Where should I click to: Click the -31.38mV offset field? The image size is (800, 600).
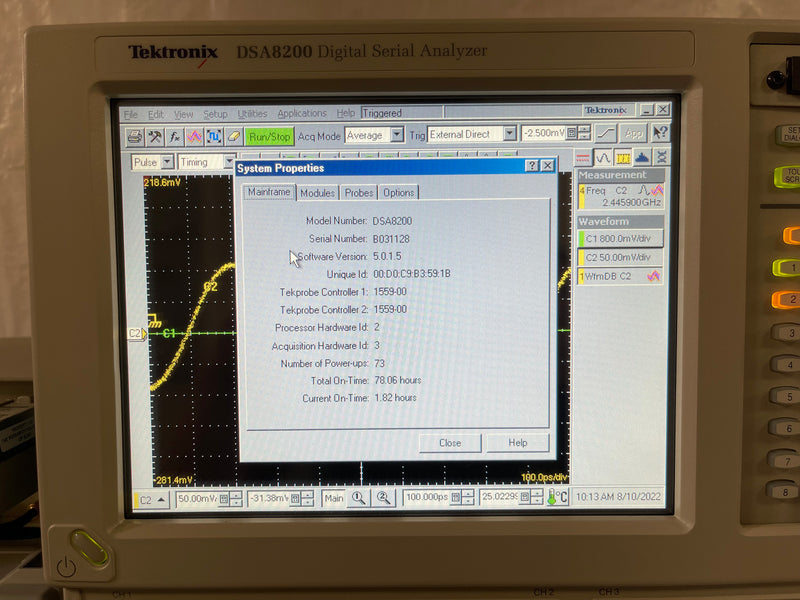click(x=268, y=498)
